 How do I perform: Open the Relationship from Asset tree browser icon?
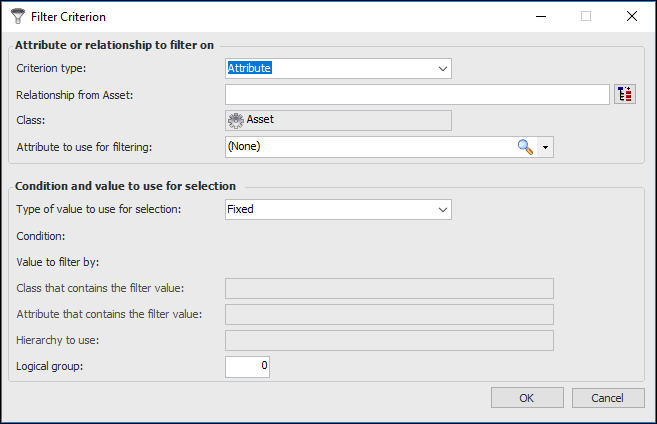[x=625, y=95]
